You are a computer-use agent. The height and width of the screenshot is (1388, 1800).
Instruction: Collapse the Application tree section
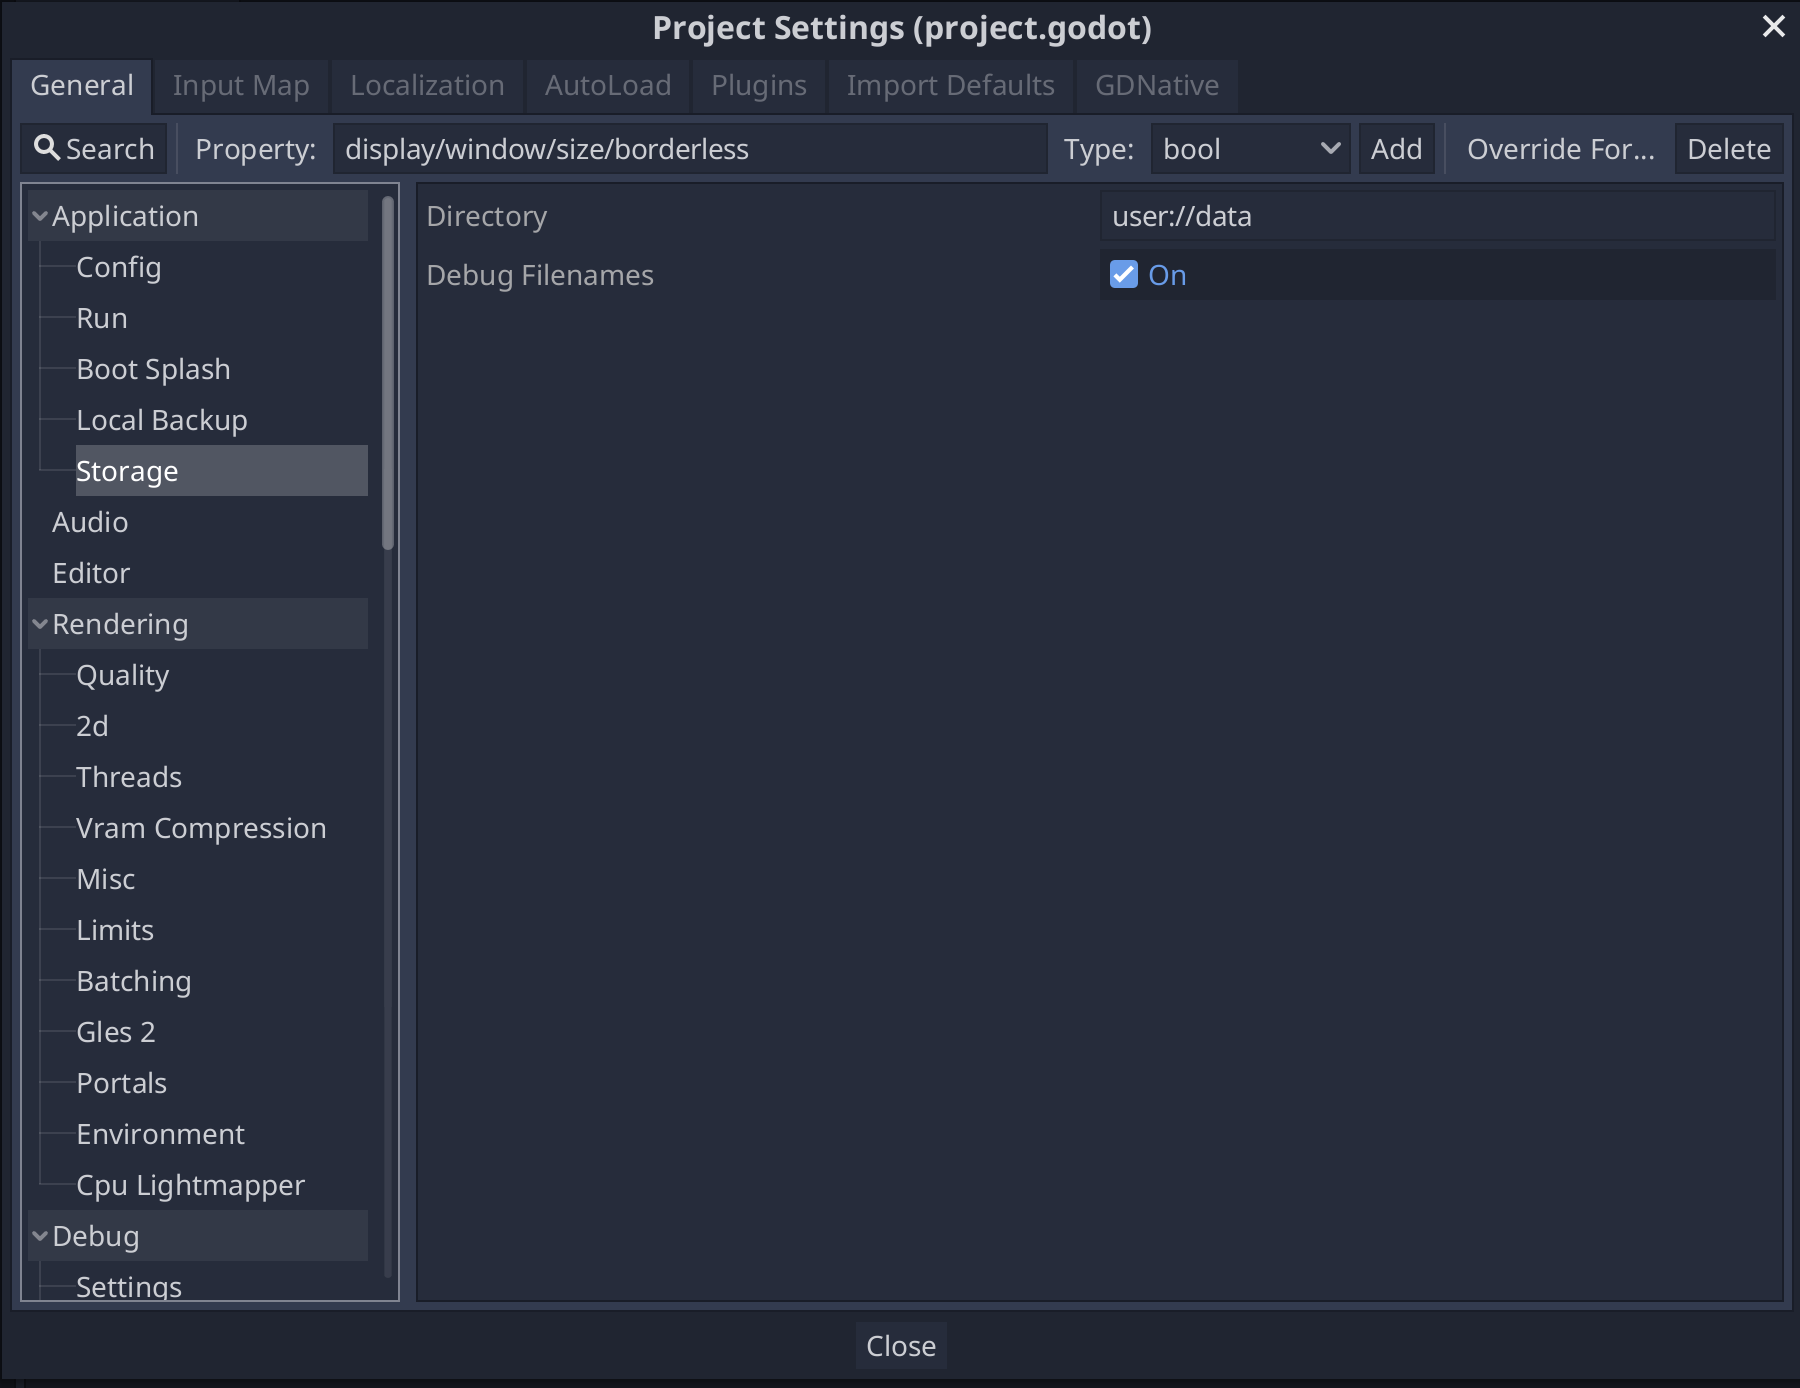(40, 216)
